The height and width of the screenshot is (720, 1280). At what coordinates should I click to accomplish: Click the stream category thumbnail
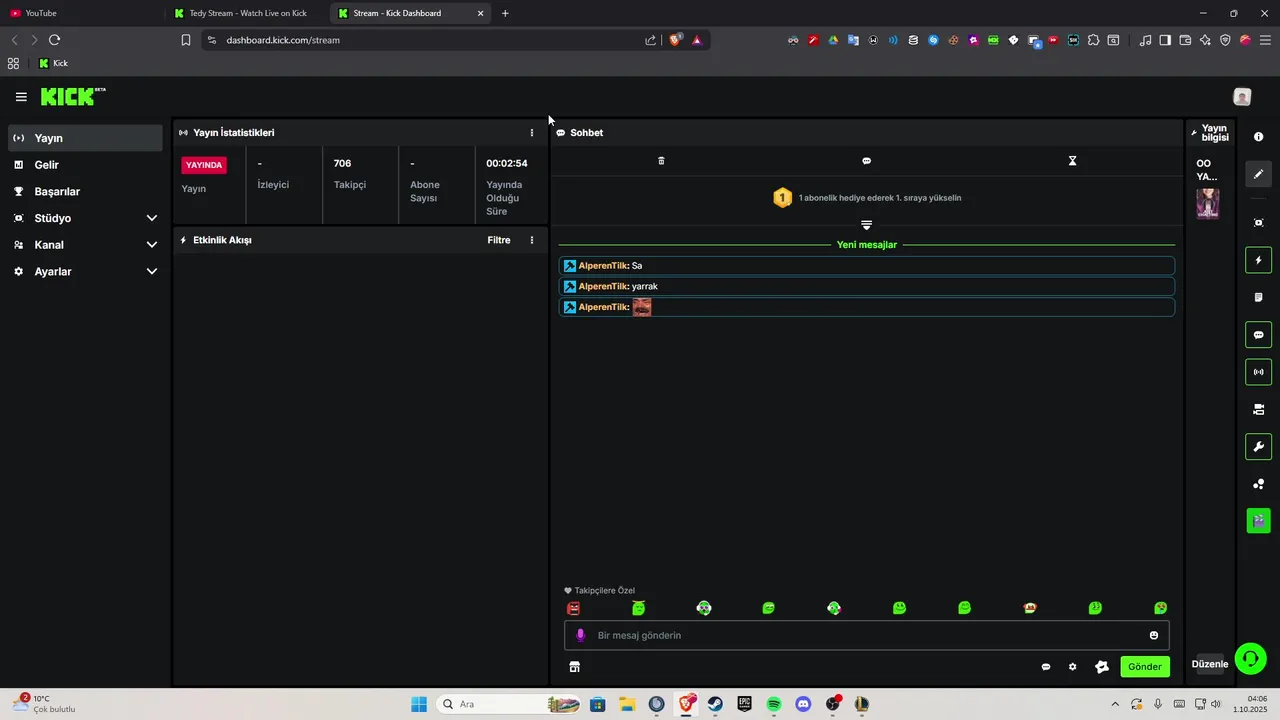(1208, 203)
